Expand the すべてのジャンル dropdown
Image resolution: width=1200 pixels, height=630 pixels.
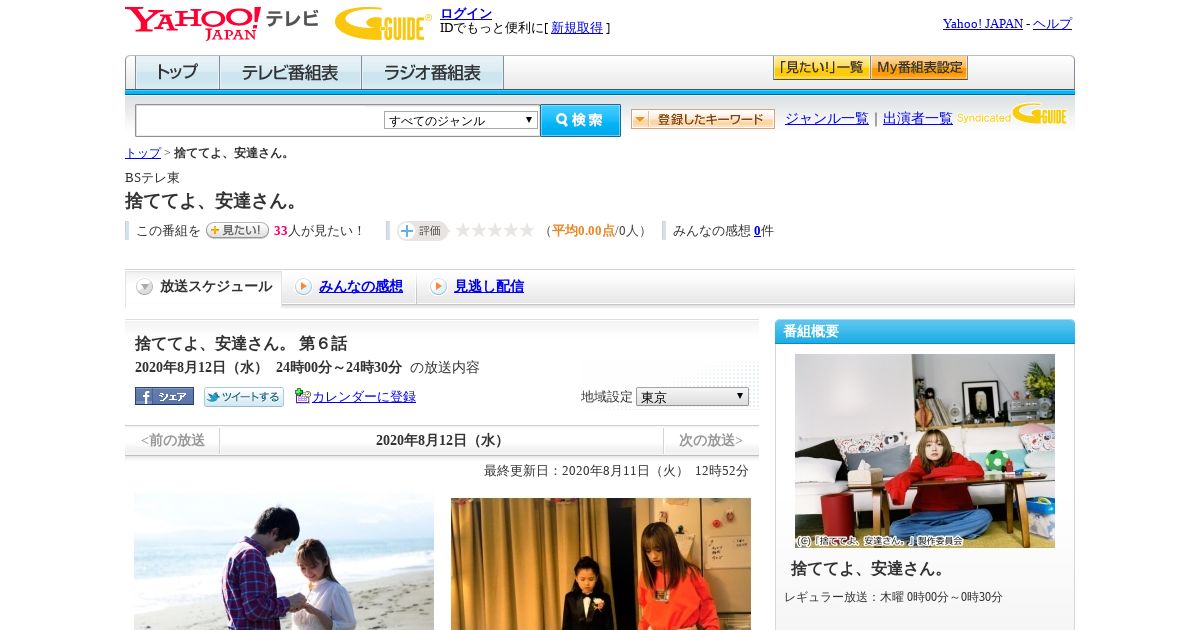coord(461,120)
